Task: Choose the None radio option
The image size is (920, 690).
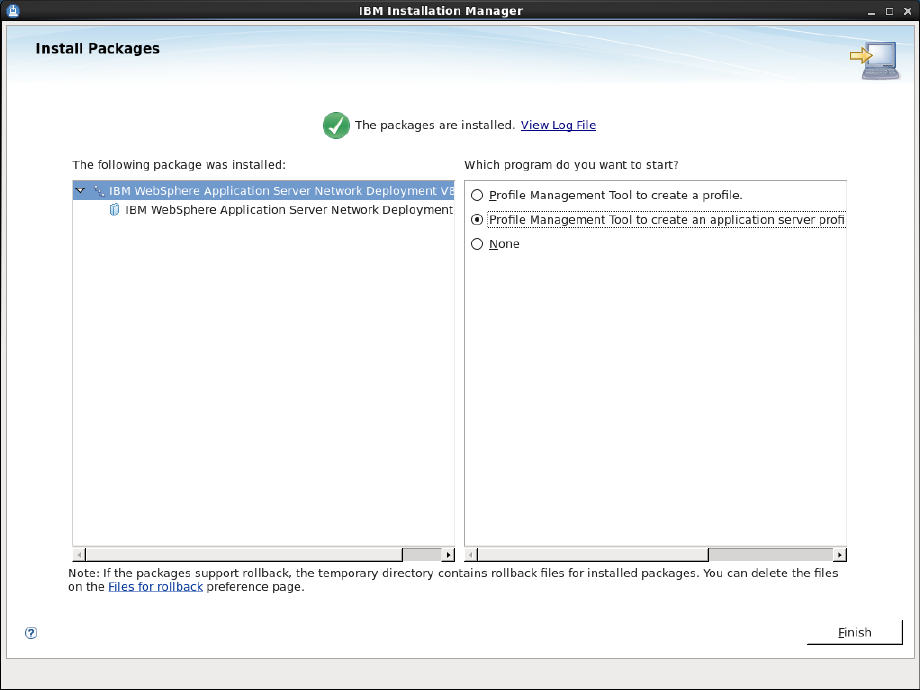Action: pyautogui.click(x=477, y=244)
